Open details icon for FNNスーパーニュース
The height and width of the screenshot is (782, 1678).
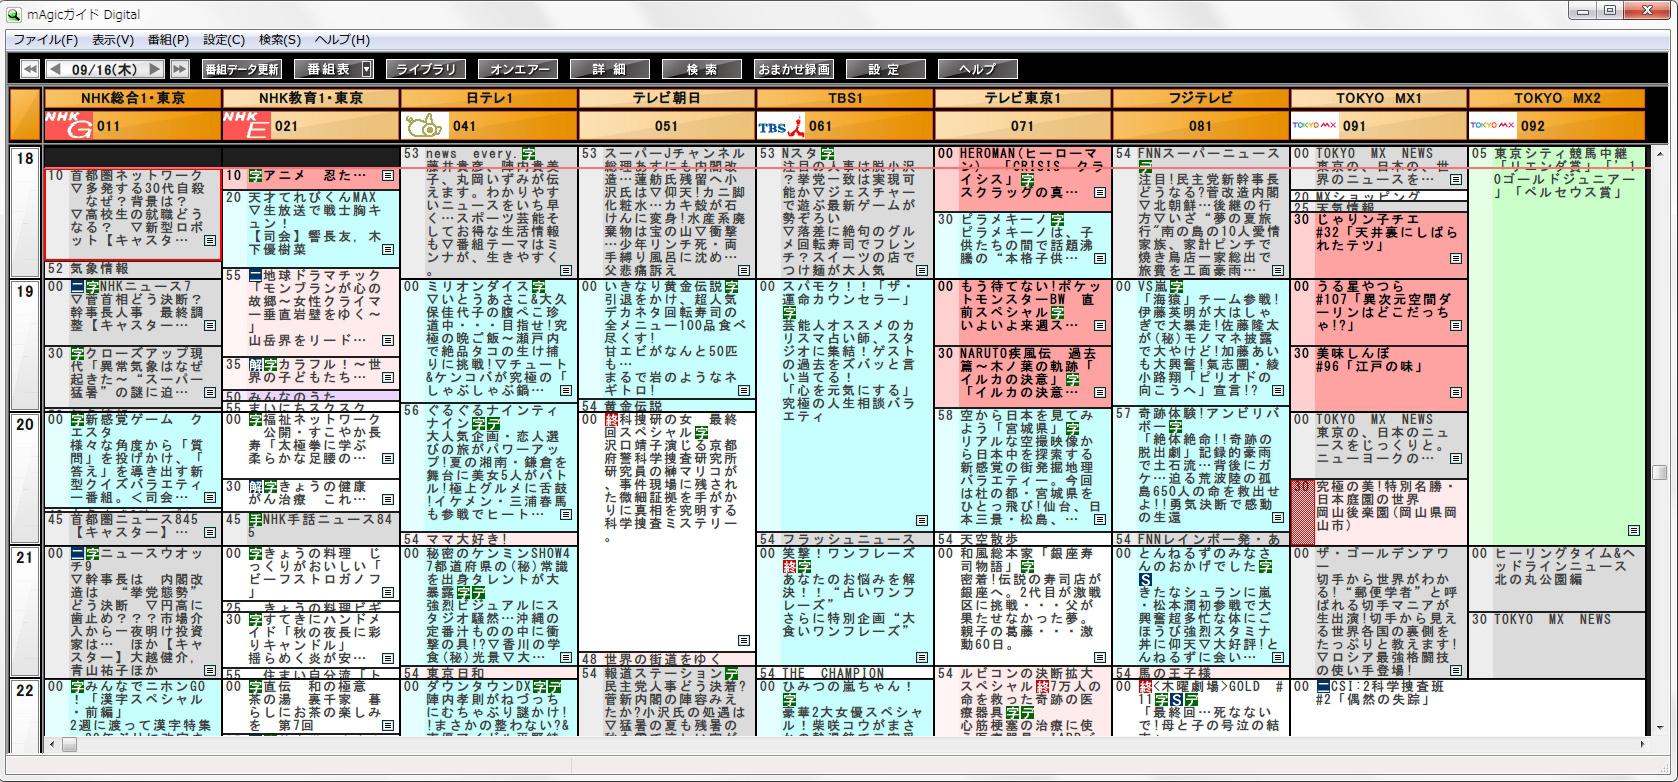[1278, 270]
